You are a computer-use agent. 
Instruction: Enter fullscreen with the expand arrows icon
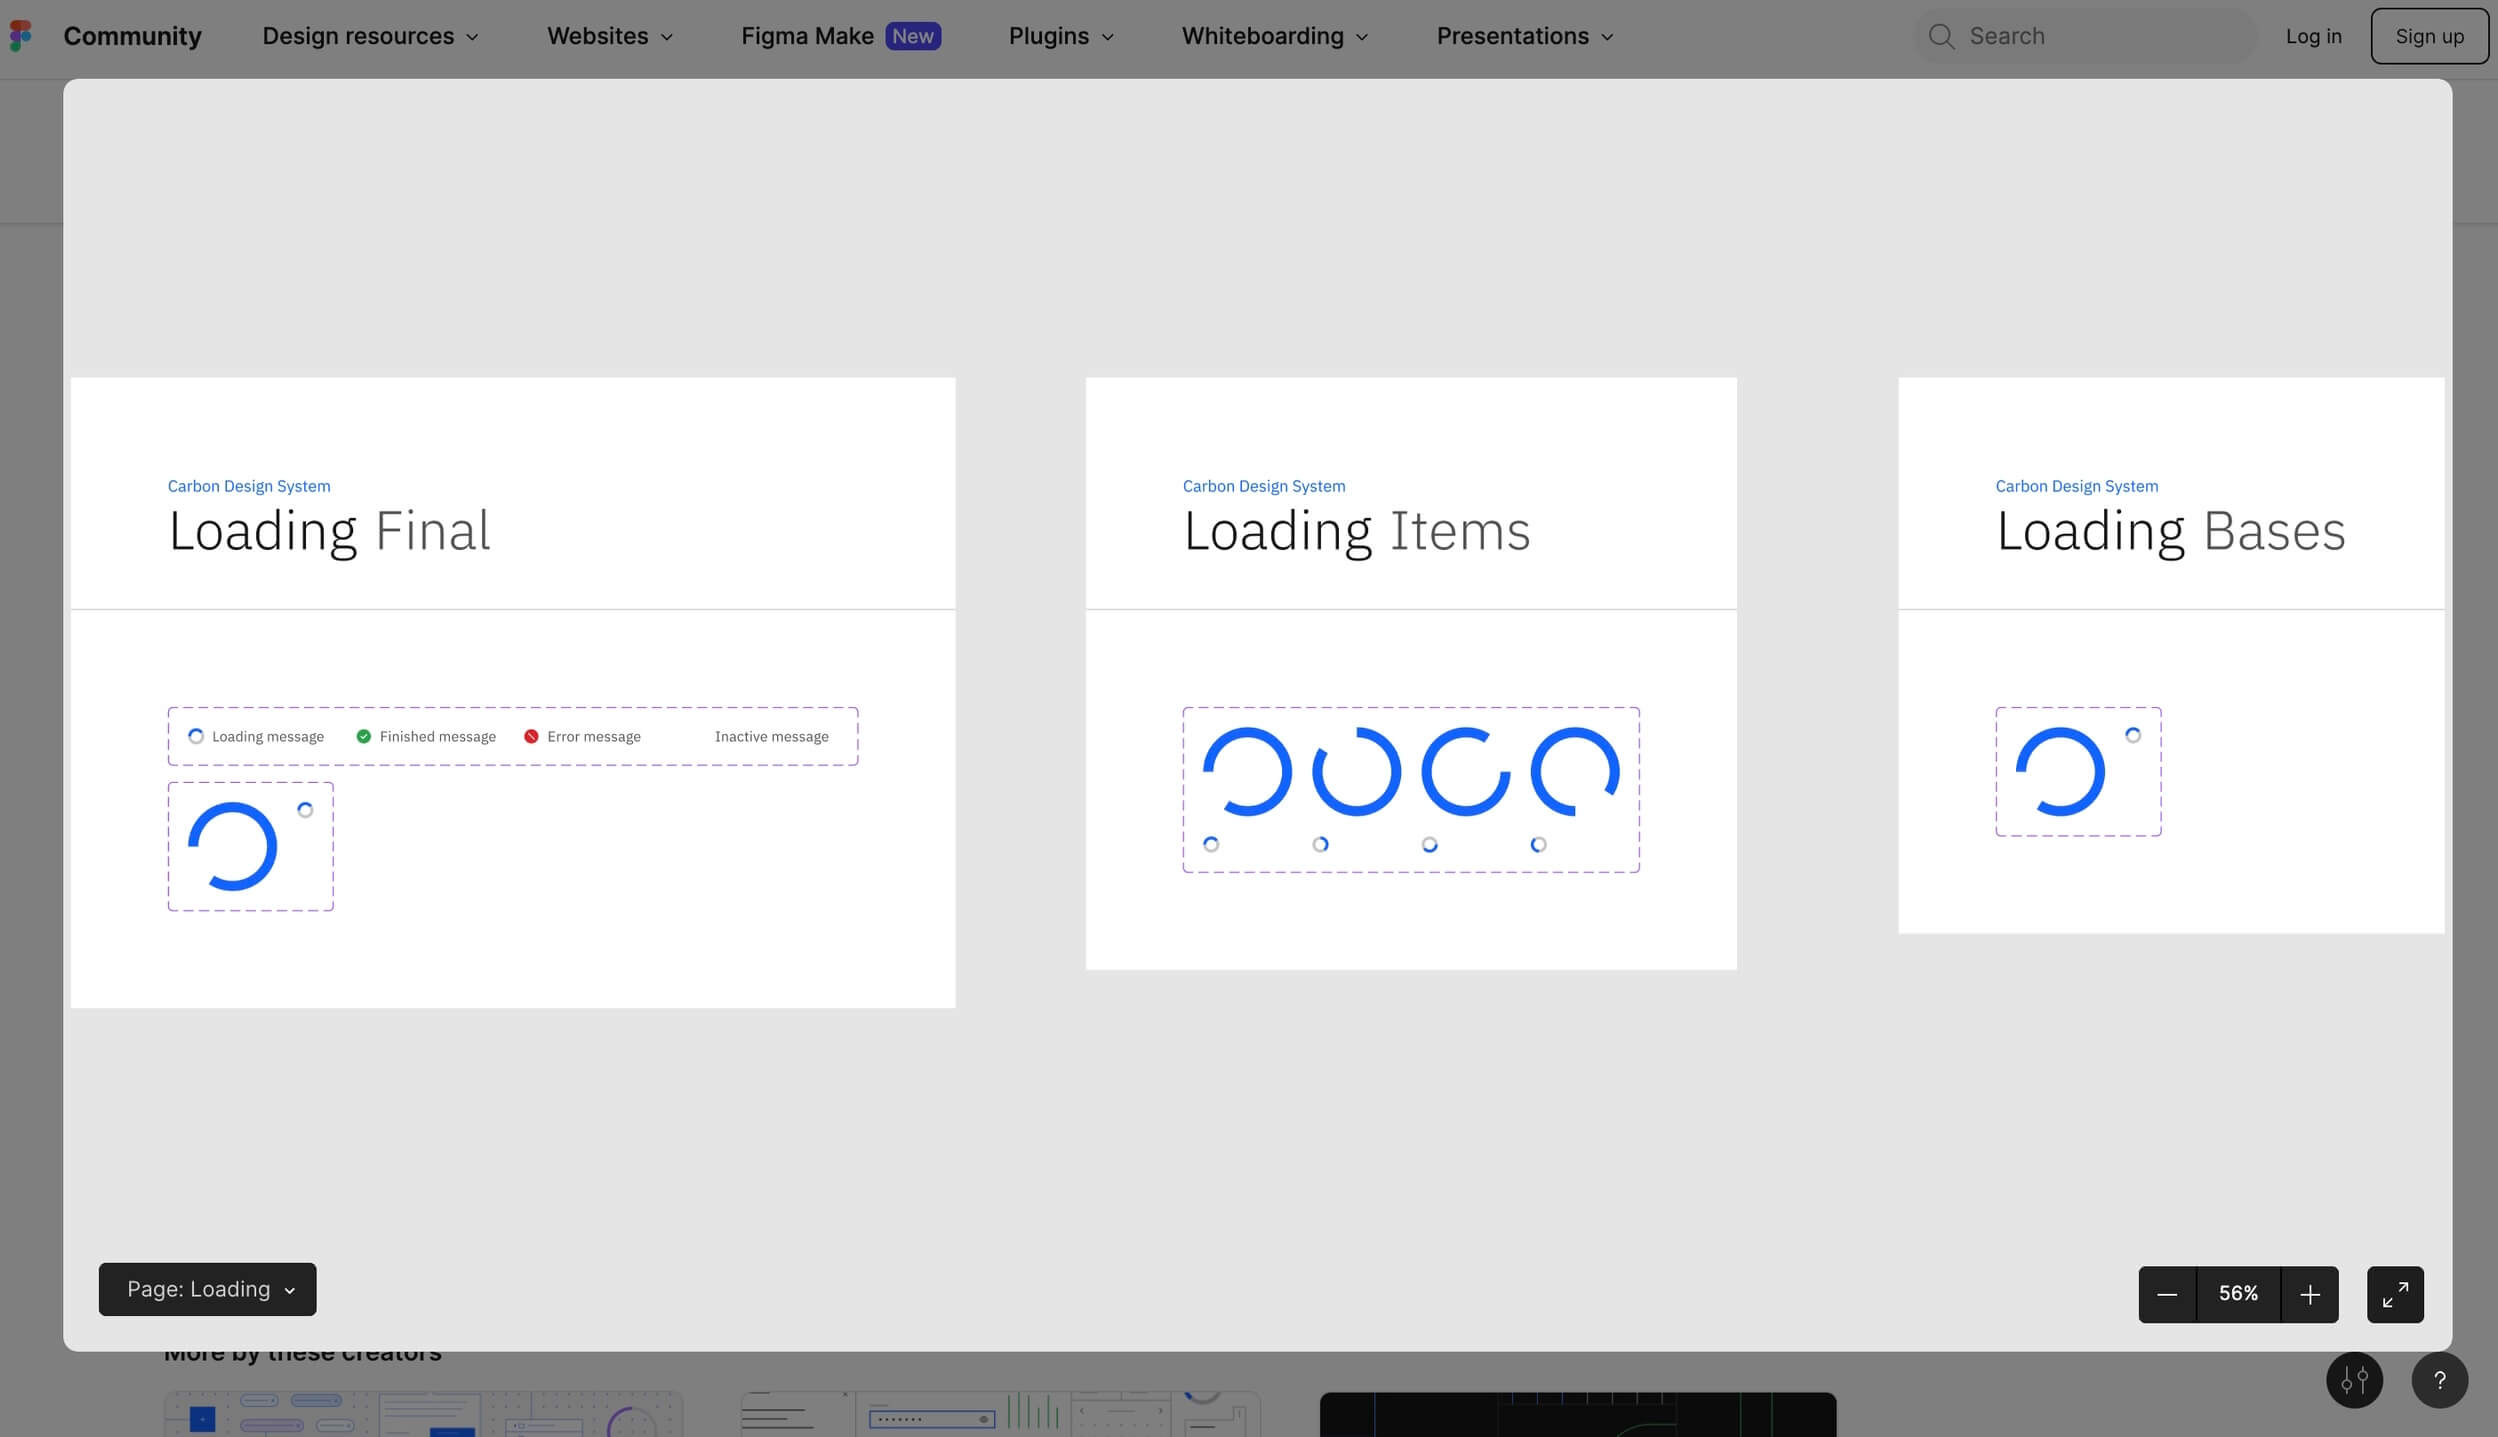[2394, 1294]
